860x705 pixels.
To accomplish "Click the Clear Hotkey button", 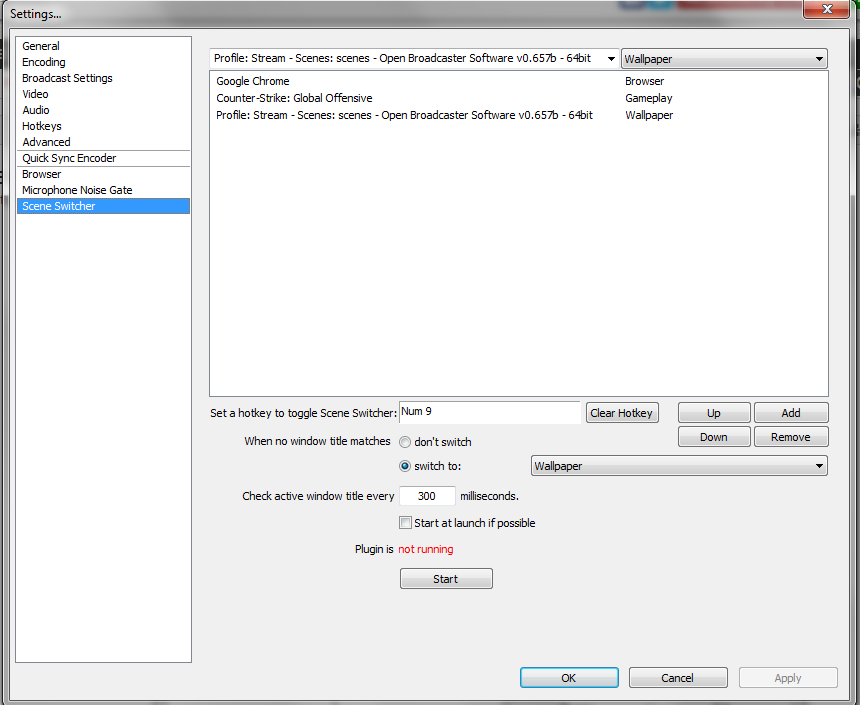I will coord(622,413).
